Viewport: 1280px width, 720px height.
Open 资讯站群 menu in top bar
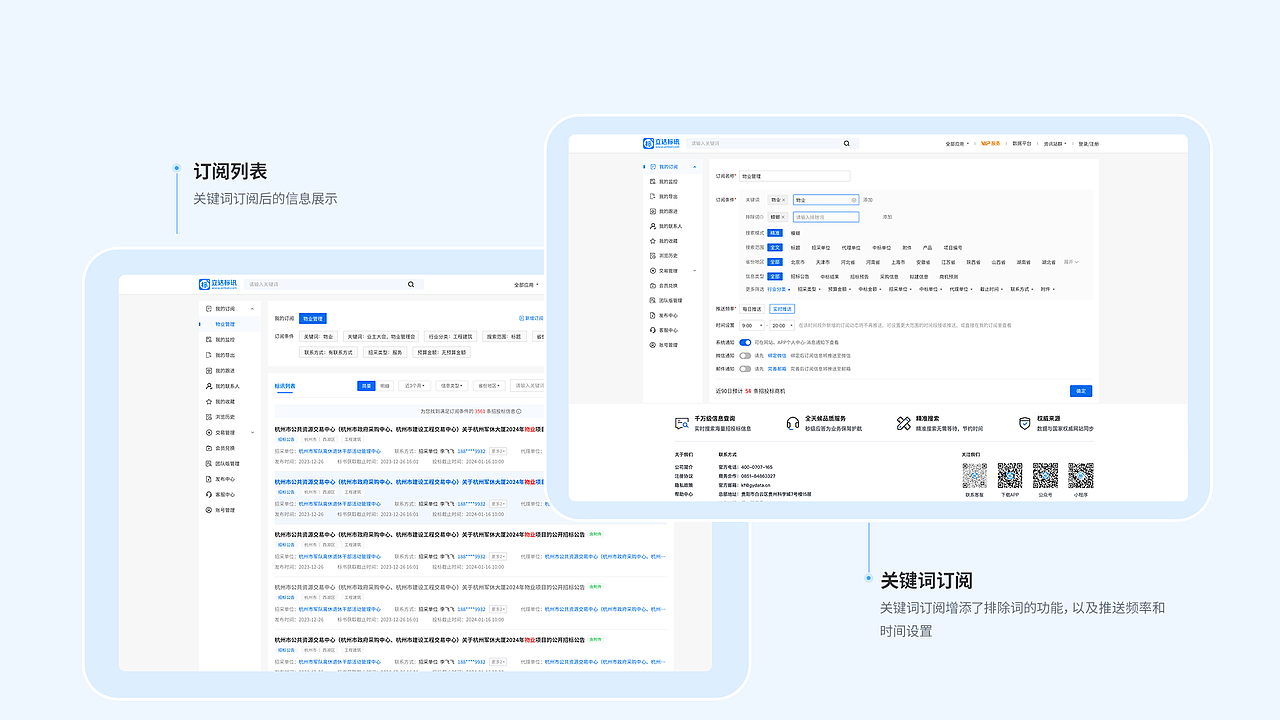tap(1055, 143)
